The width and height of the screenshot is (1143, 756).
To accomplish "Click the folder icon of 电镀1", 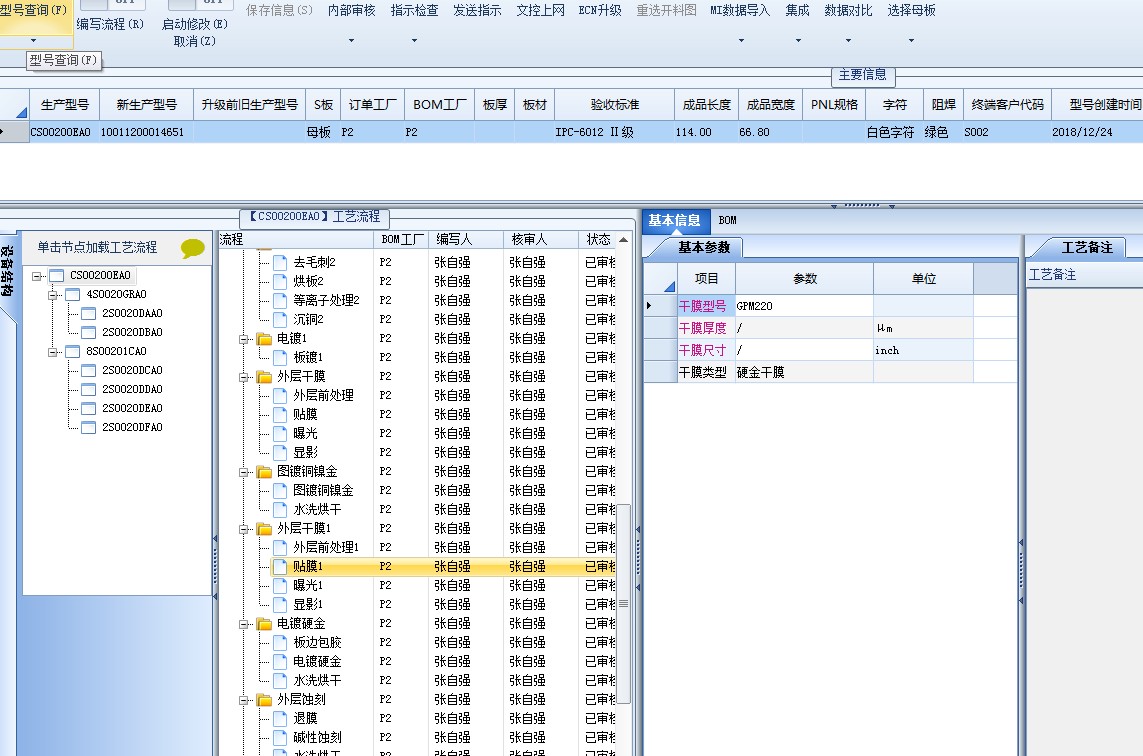I will click(x=265, y=338).
